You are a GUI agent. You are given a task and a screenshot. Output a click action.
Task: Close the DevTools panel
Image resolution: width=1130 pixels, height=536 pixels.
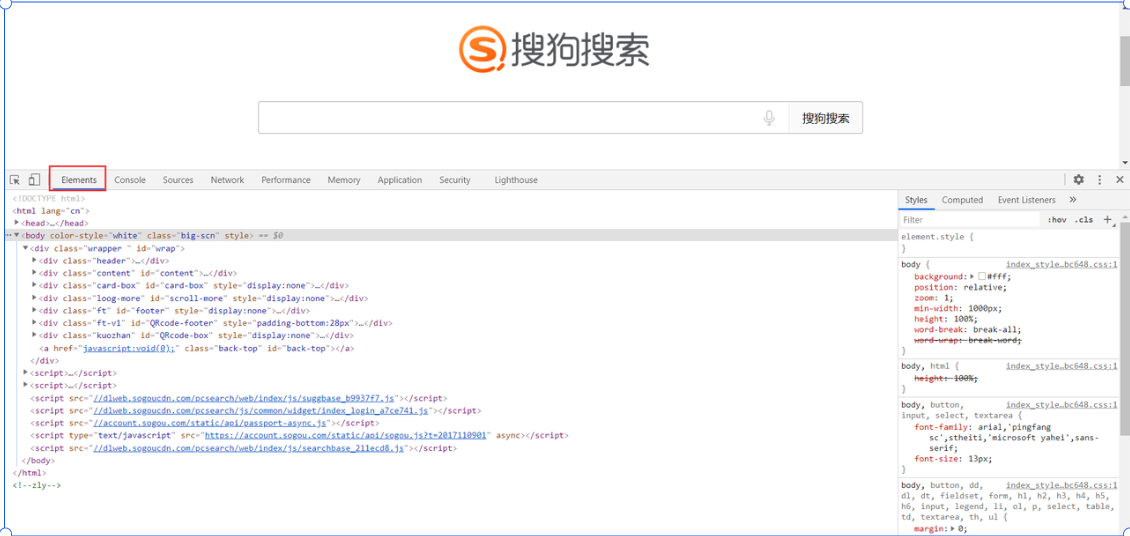(x=1119, y=180)
